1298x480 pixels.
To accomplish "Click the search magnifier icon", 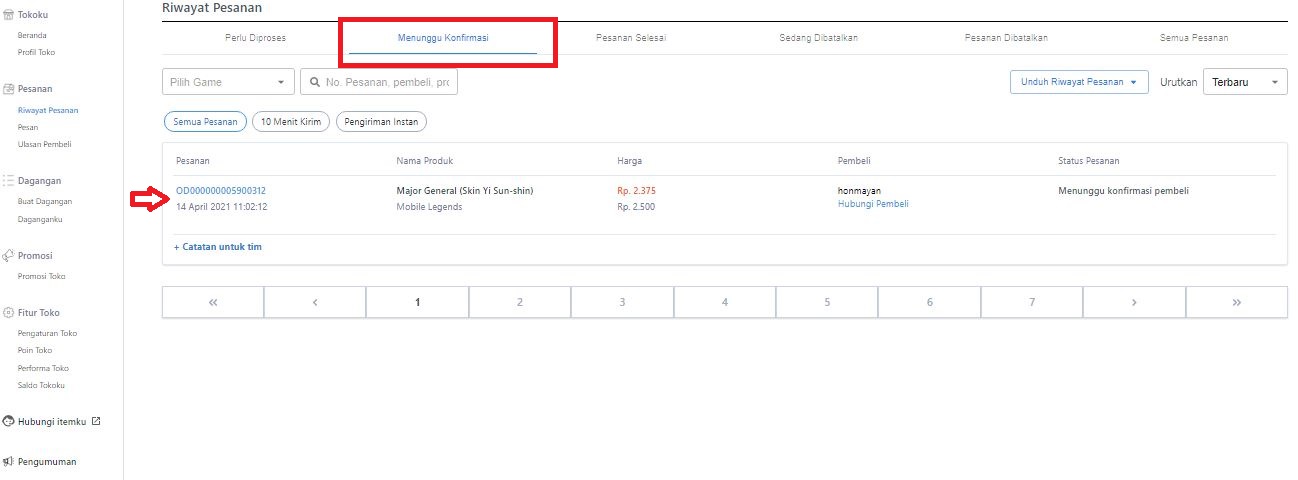I will pos(315,82).
